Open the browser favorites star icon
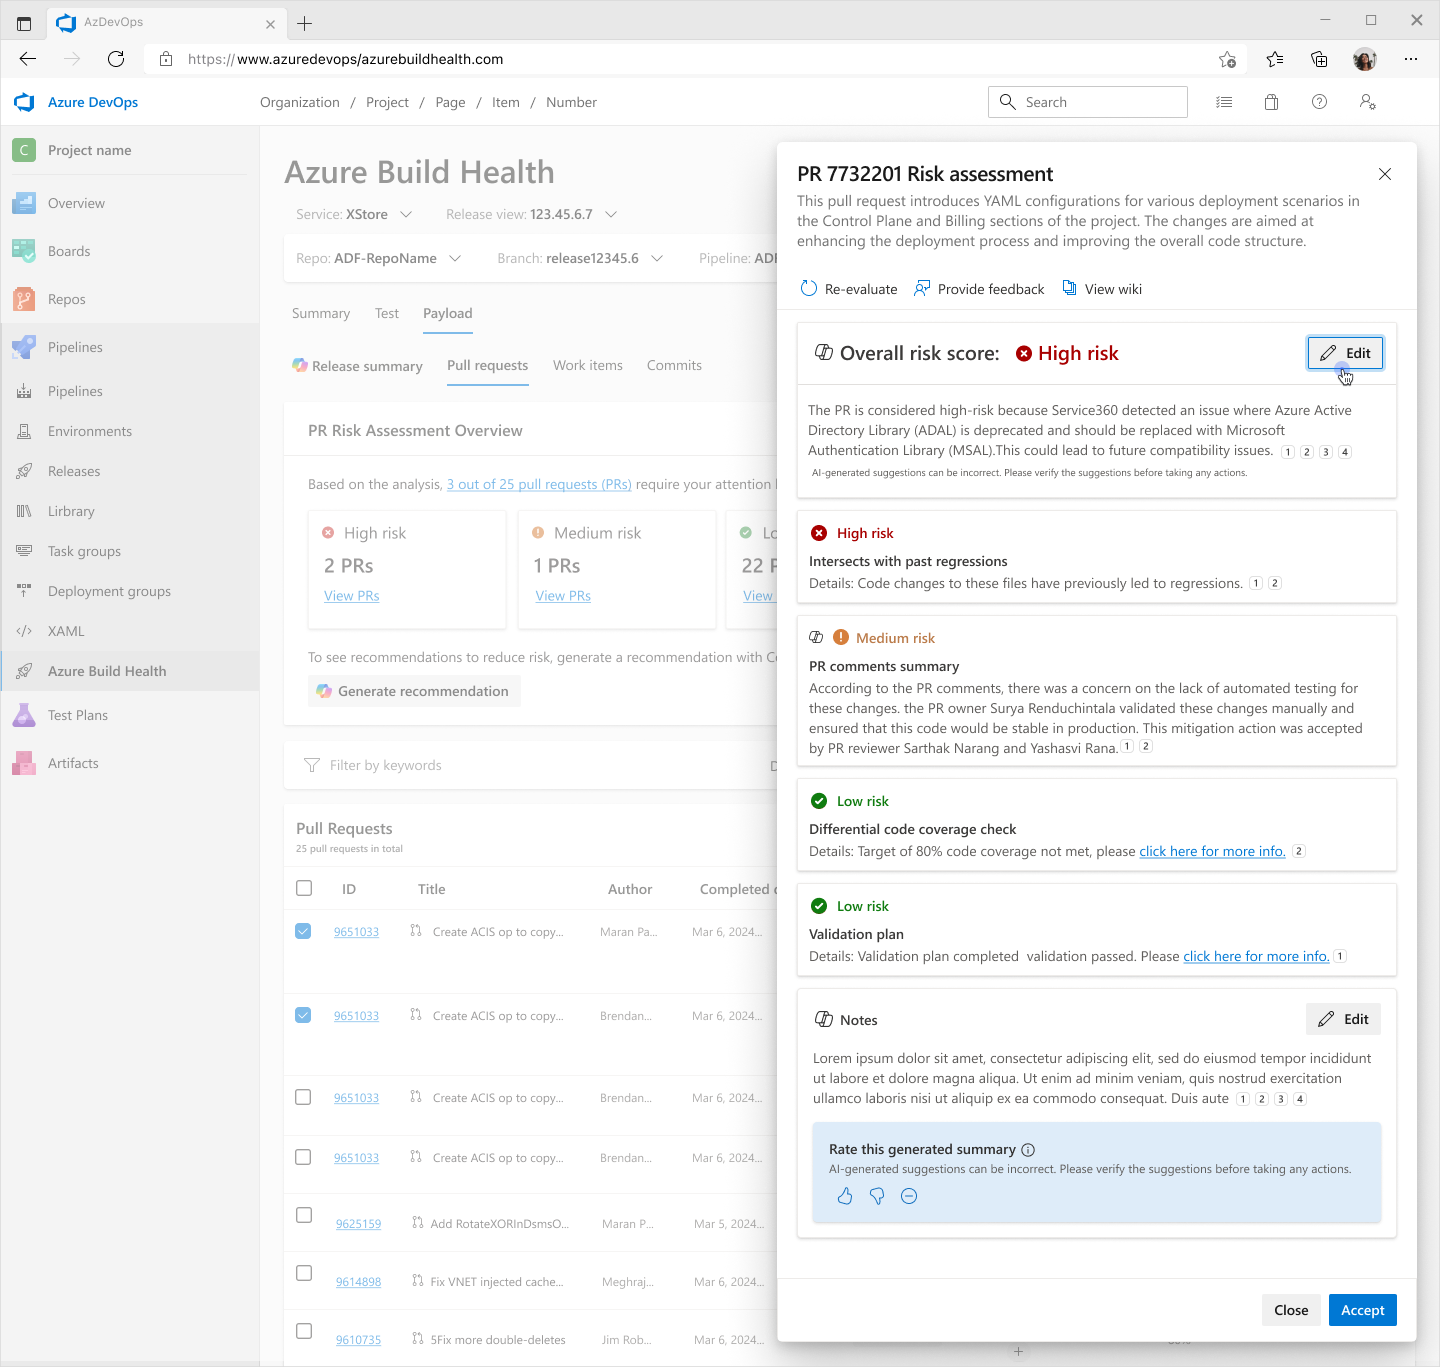Screen dimensions: 1440x1367 [x=1274, y=59]
